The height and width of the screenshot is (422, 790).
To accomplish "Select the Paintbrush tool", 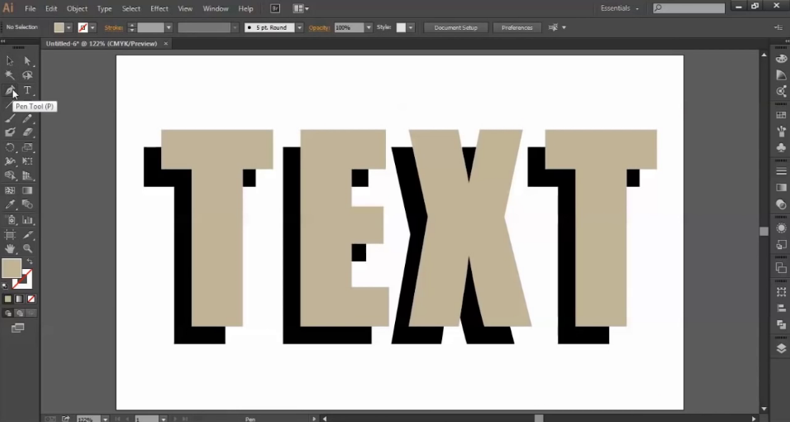I will 10,119.
